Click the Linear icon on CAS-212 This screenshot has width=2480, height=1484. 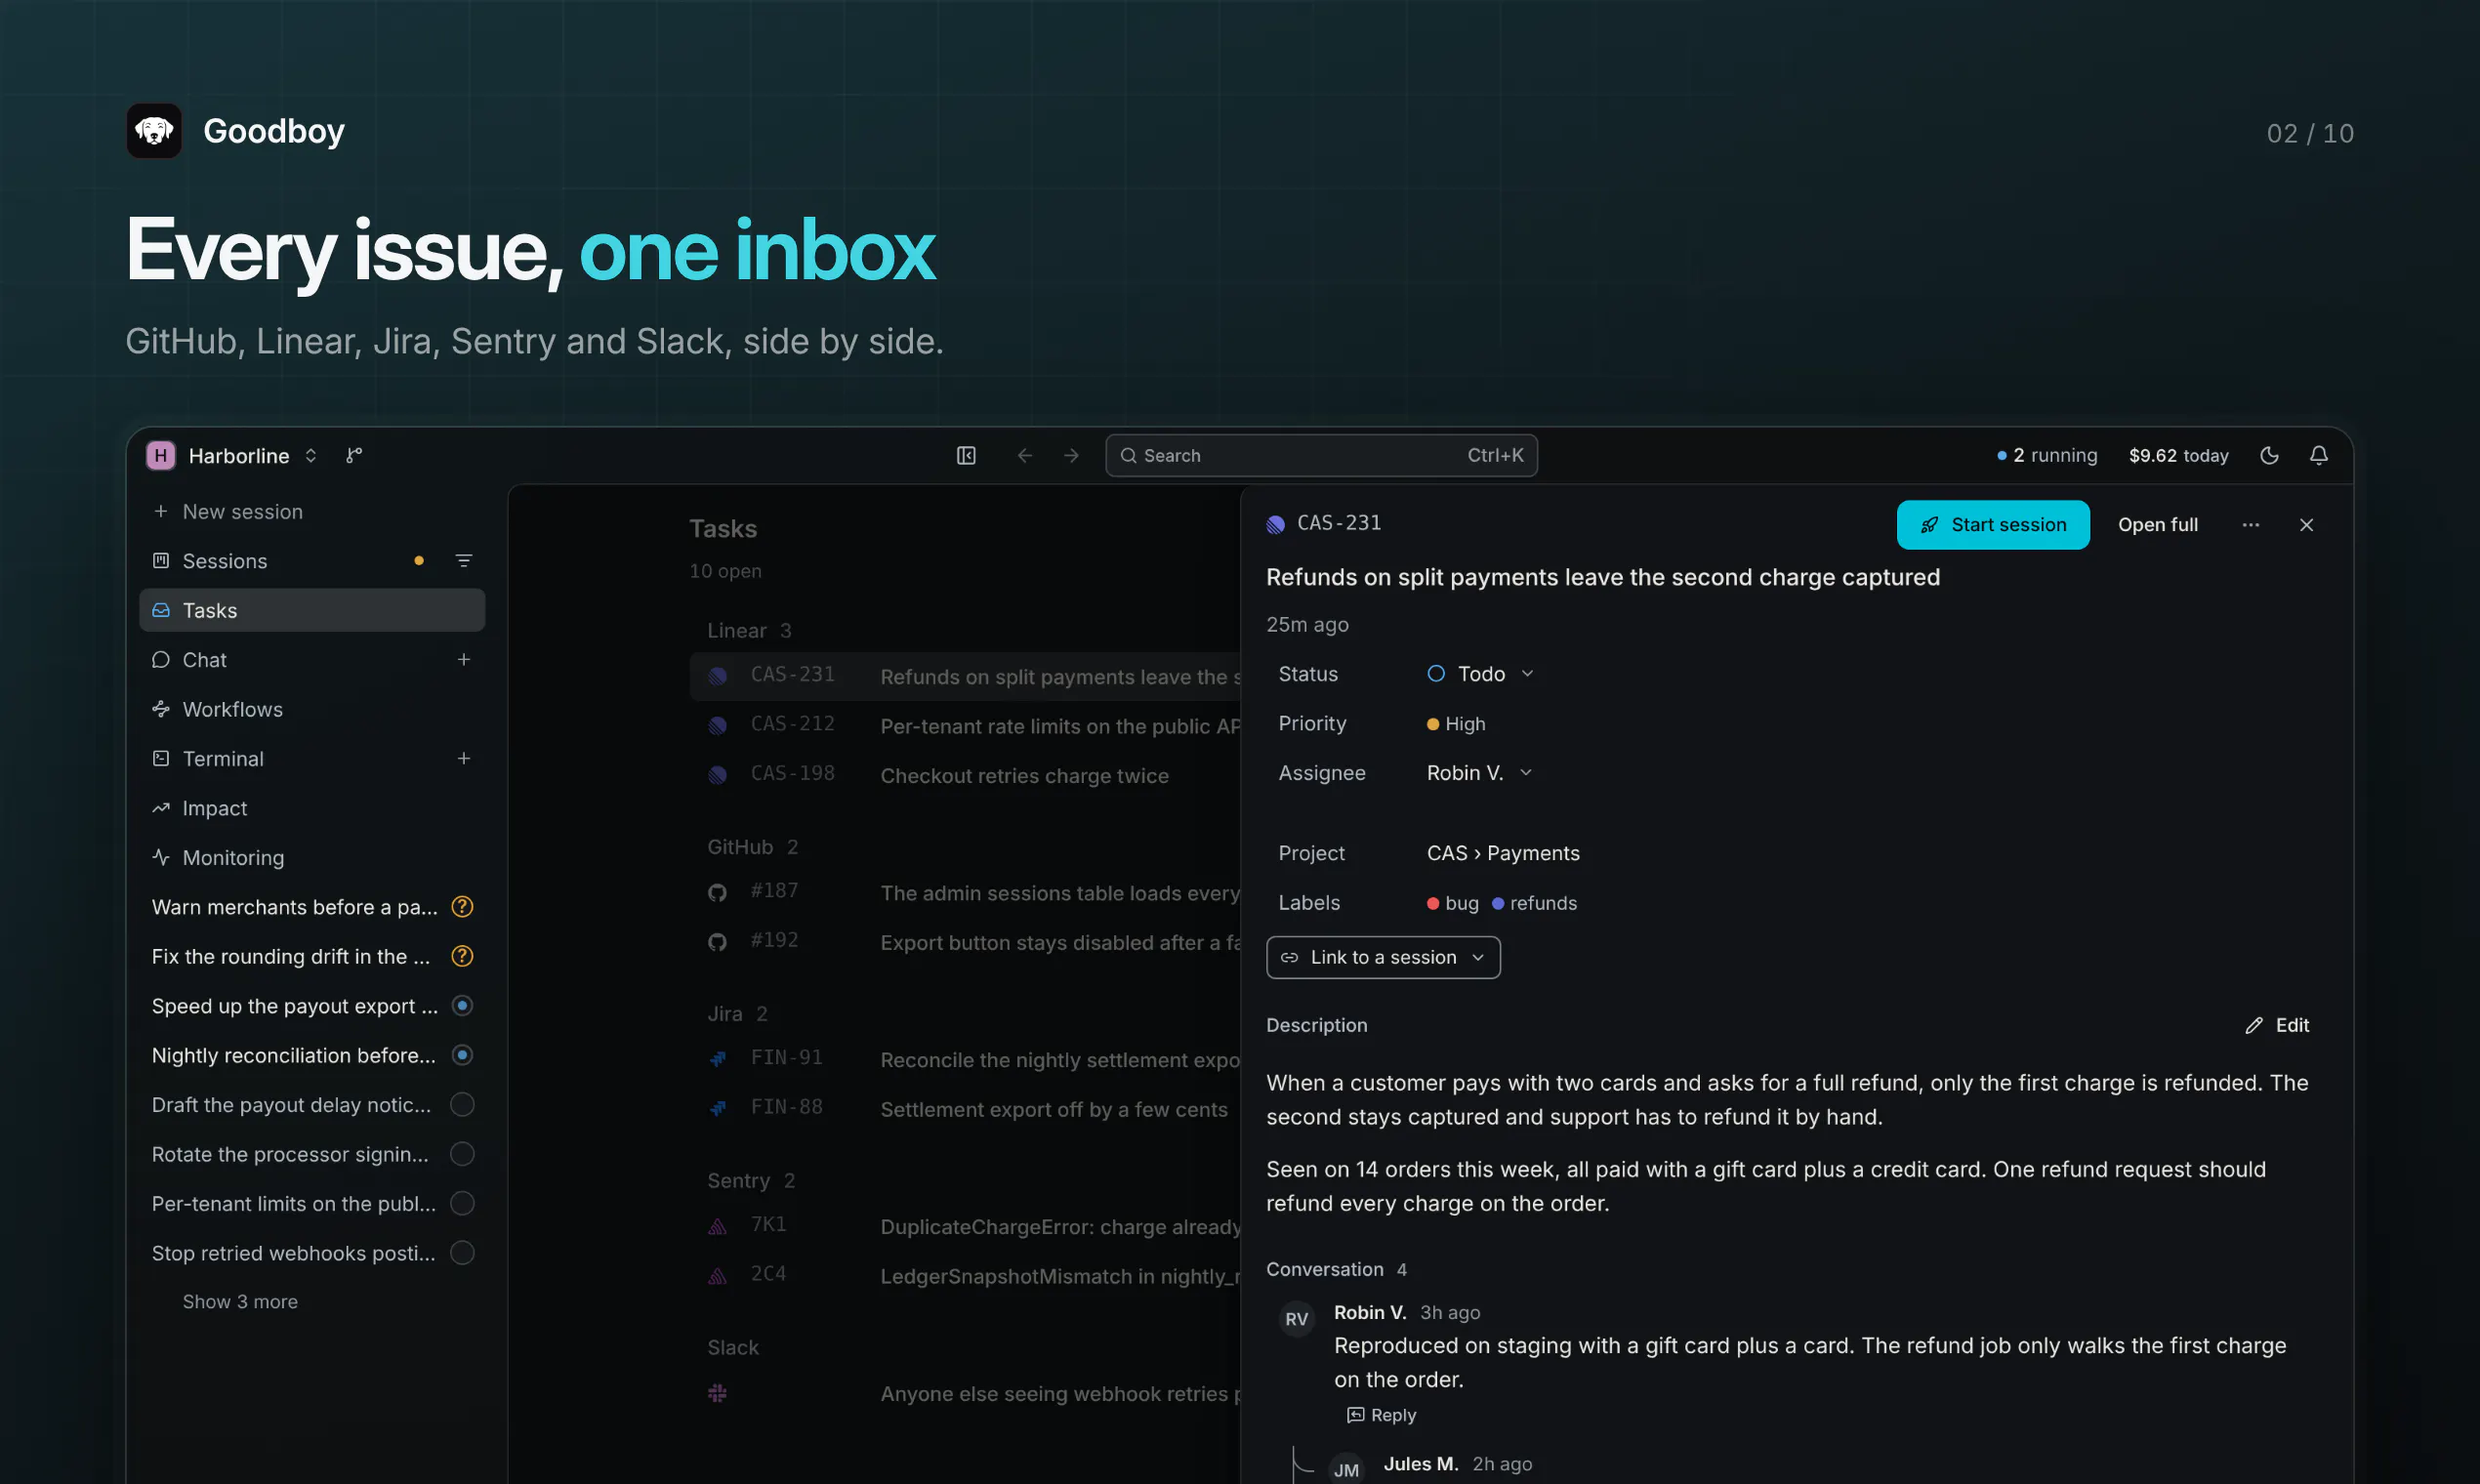click(x=717, y=725)
